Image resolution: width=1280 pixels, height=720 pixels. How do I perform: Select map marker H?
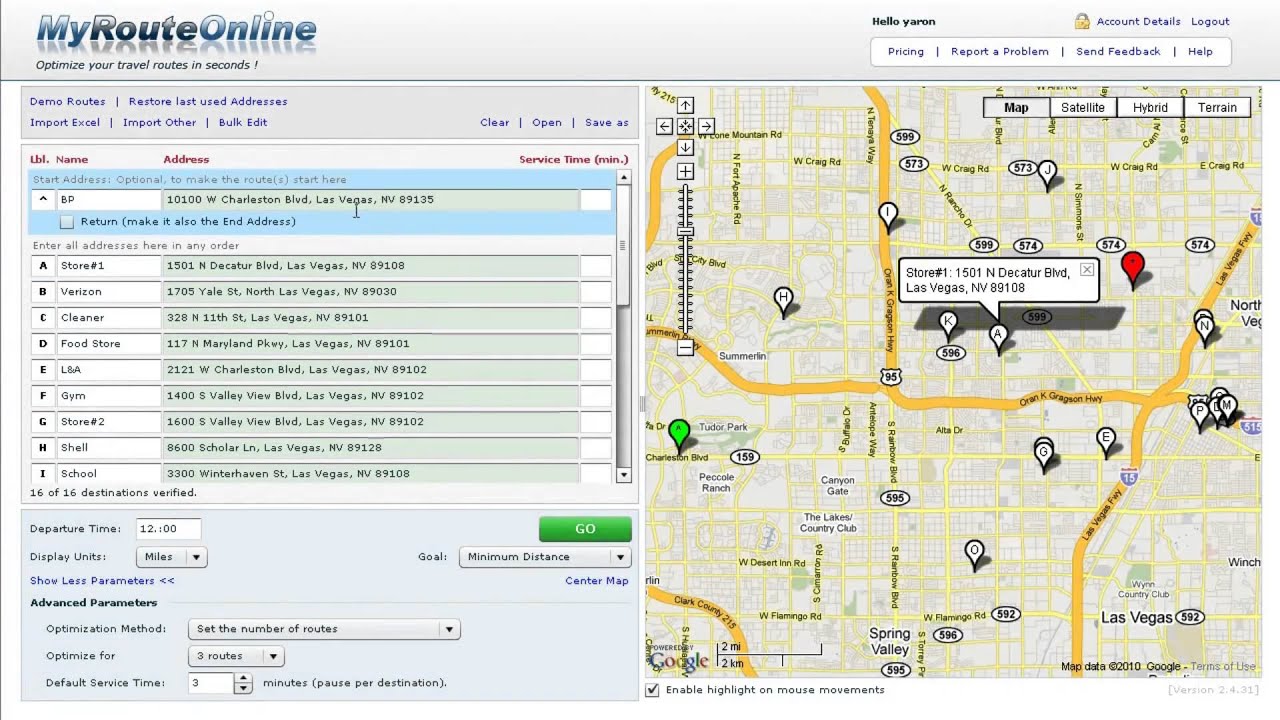[784, 300]
